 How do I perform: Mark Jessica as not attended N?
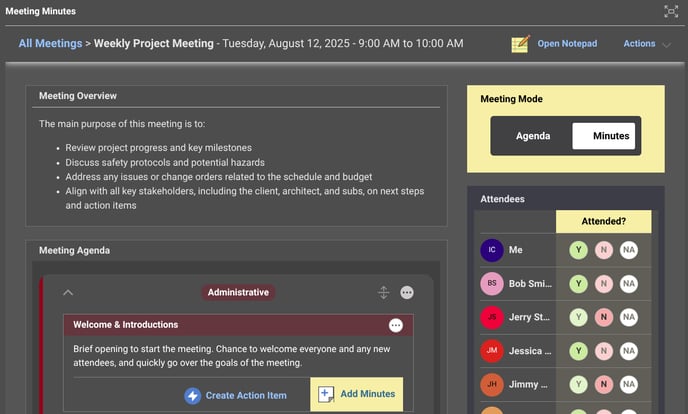pos(604,351)
